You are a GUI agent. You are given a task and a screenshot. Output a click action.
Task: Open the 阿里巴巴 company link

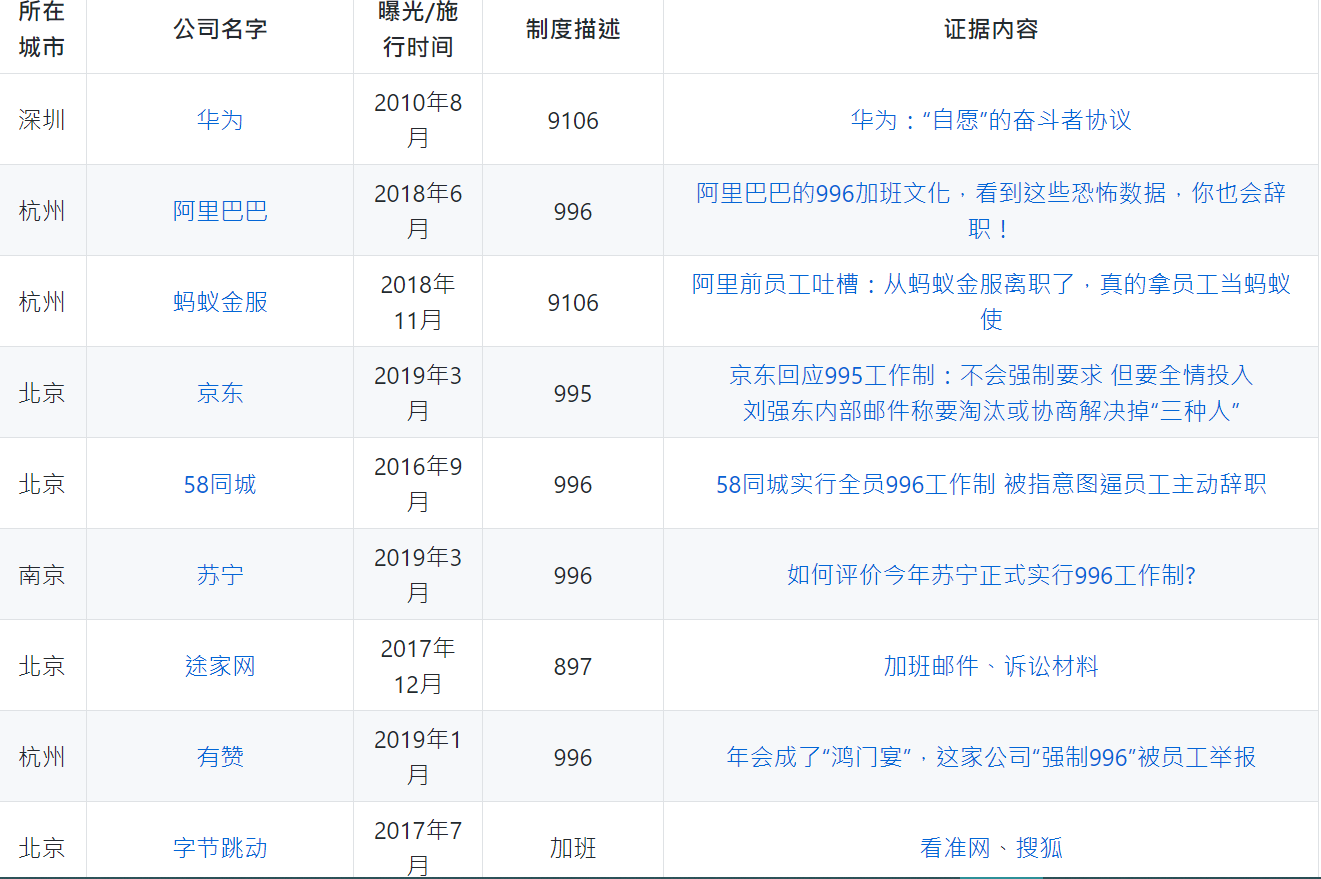(x=218, y=210)
